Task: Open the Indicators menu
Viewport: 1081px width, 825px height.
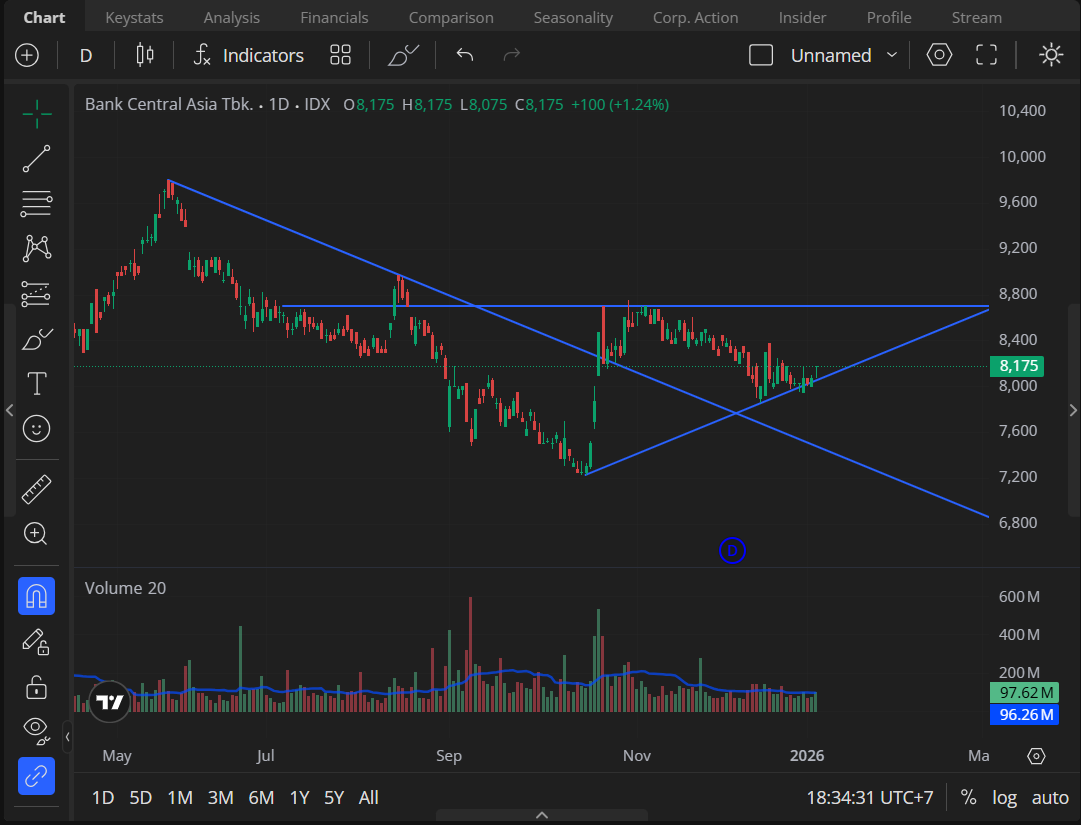Action: (248, 55)
